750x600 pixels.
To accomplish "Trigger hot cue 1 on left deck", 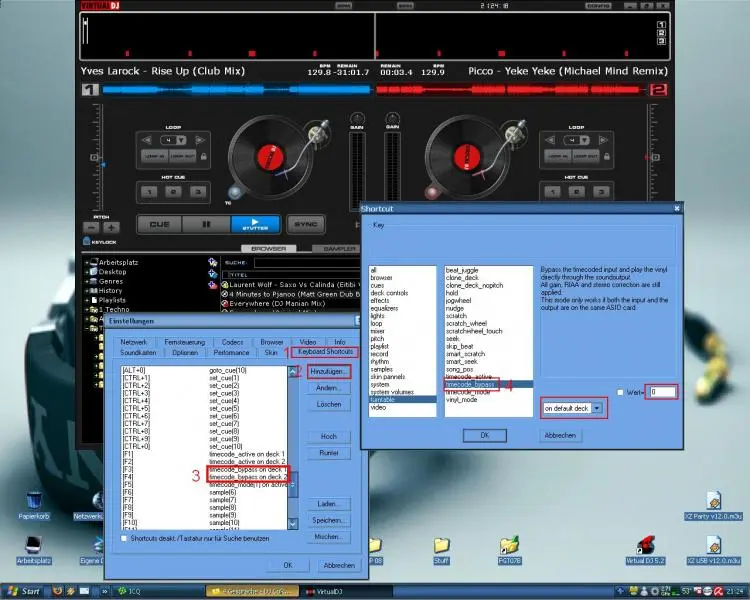I will [x=148, y=191].
